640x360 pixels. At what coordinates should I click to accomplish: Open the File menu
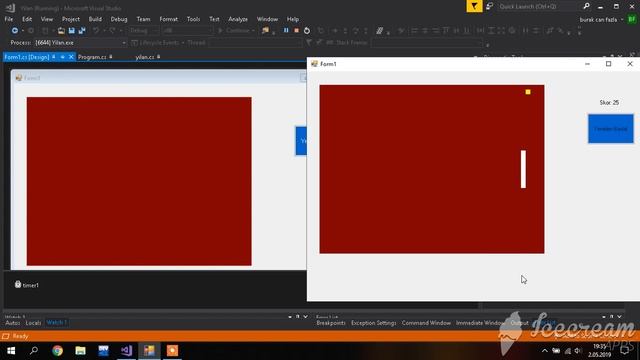(x=9, y=19)
